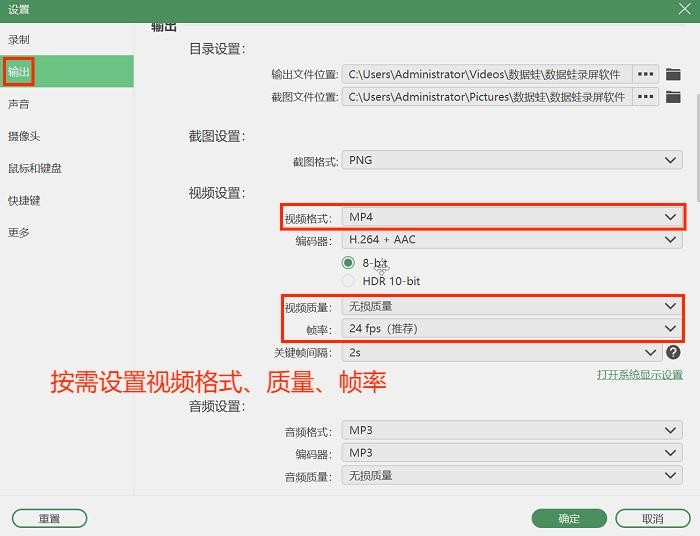The height and width of the screenshot is (536, 700).
Task: Open the output file location folder icon
Action: pos(673,74)
